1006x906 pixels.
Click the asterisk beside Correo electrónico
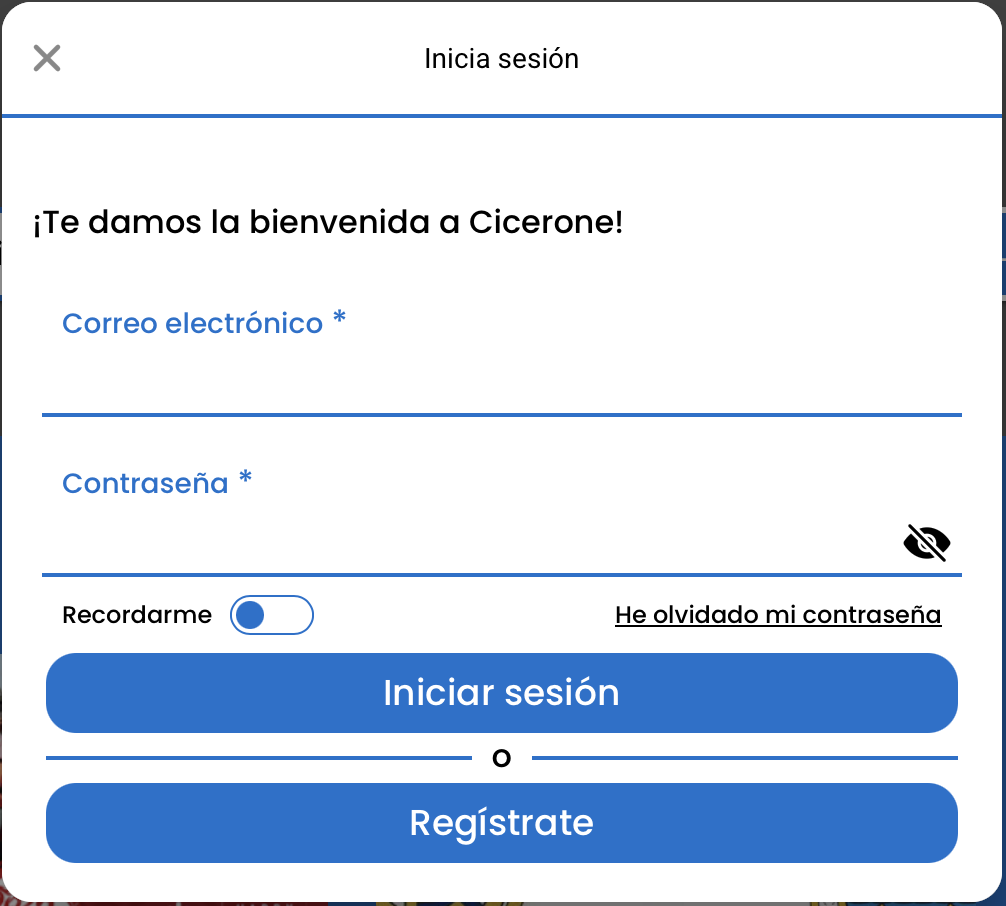click(339, 320)
